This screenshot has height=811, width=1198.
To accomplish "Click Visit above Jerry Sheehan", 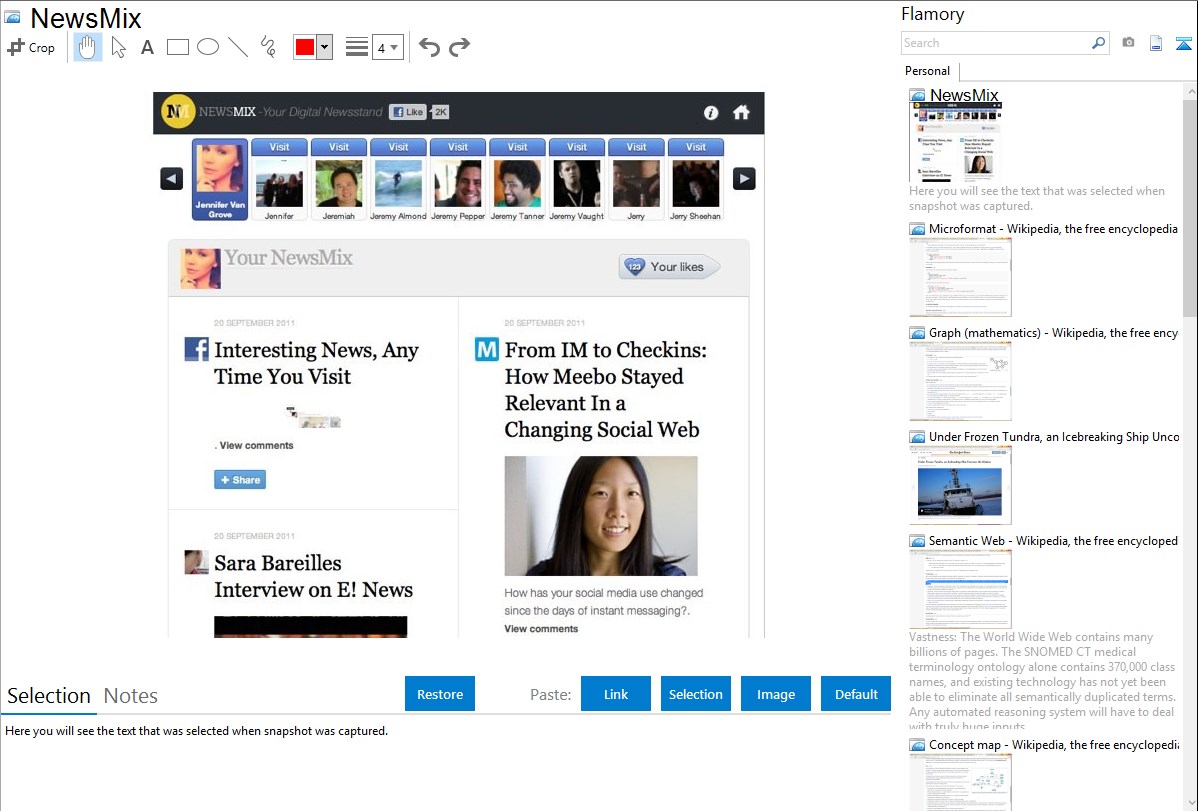I will click(695, 147).
